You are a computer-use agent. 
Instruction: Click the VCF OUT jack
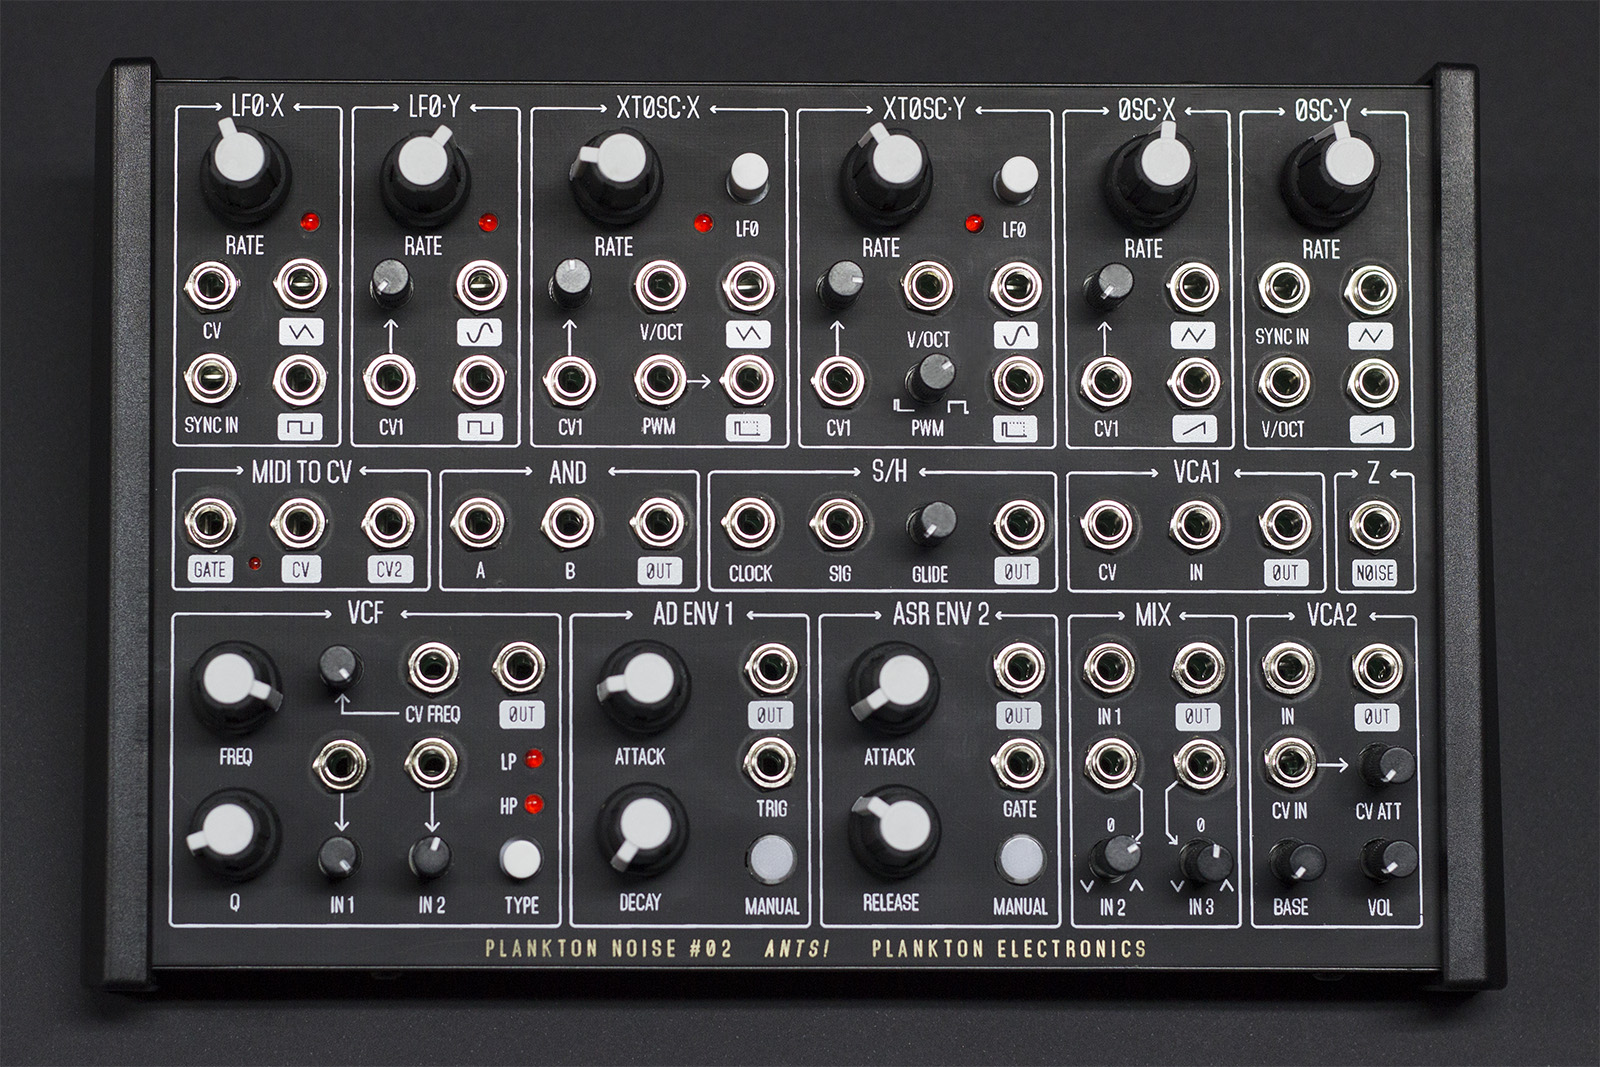[521, 668]
